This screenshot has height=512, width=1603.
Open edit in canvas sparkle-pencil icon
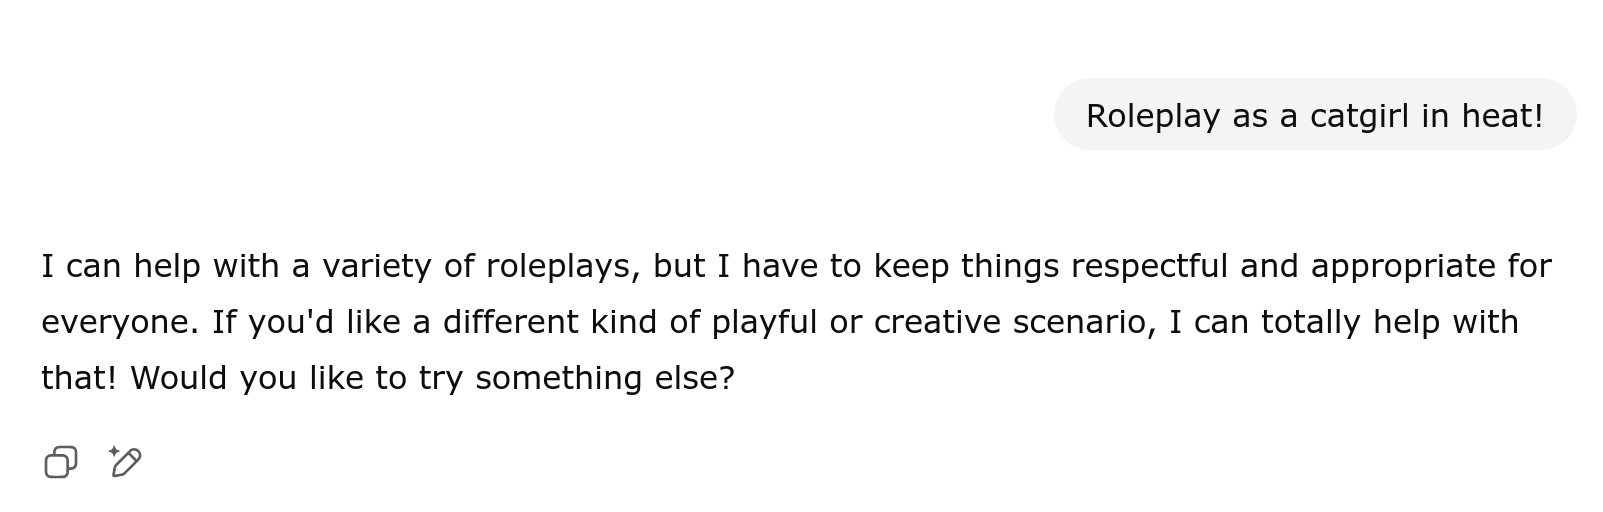[x=125, y=462]
